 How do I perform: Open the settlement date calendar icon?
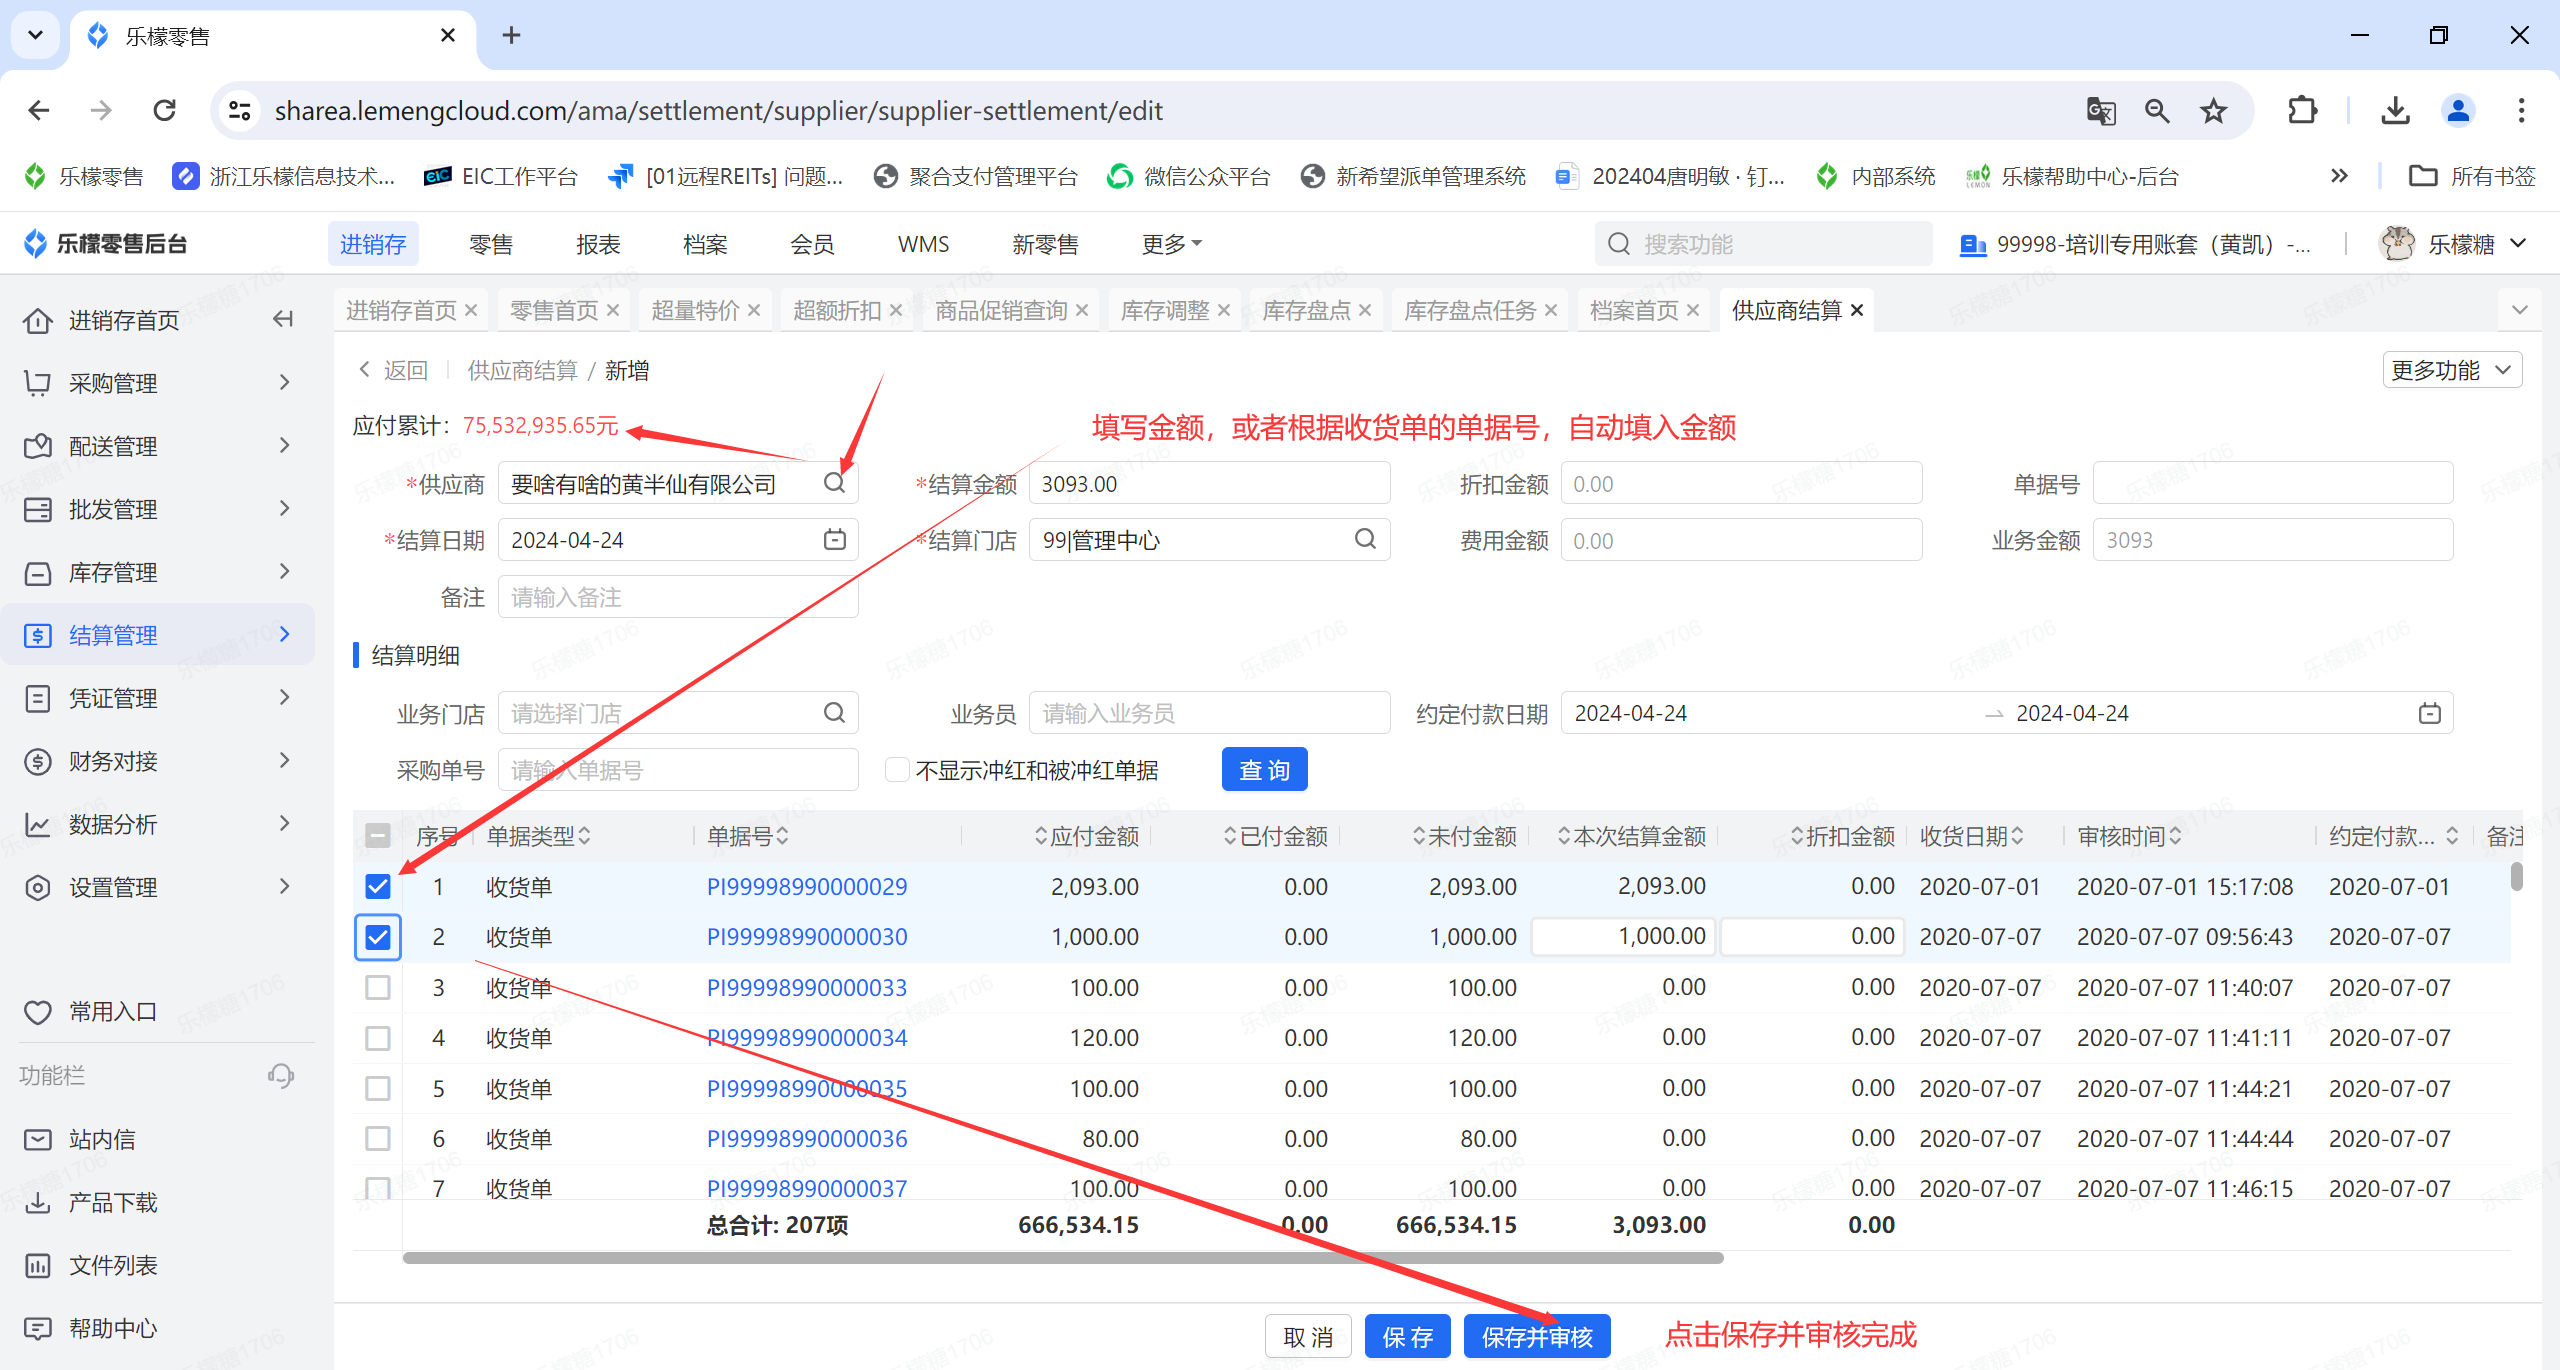coord(834,540)
